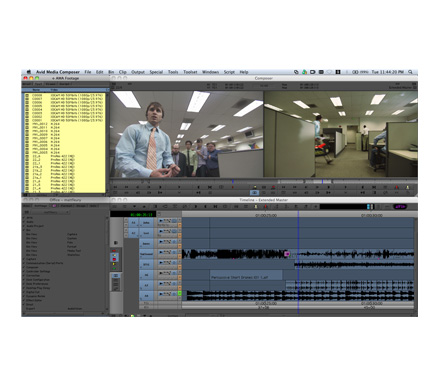Toggle the green solo button on track A8

click(180, 293)
